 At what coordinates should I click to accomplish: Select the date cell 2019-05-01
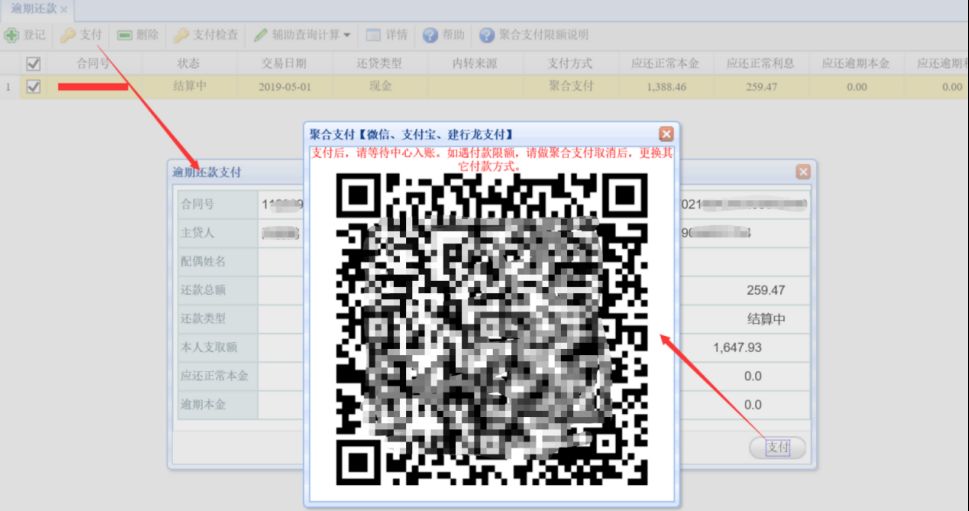click(x=284, y=87)
